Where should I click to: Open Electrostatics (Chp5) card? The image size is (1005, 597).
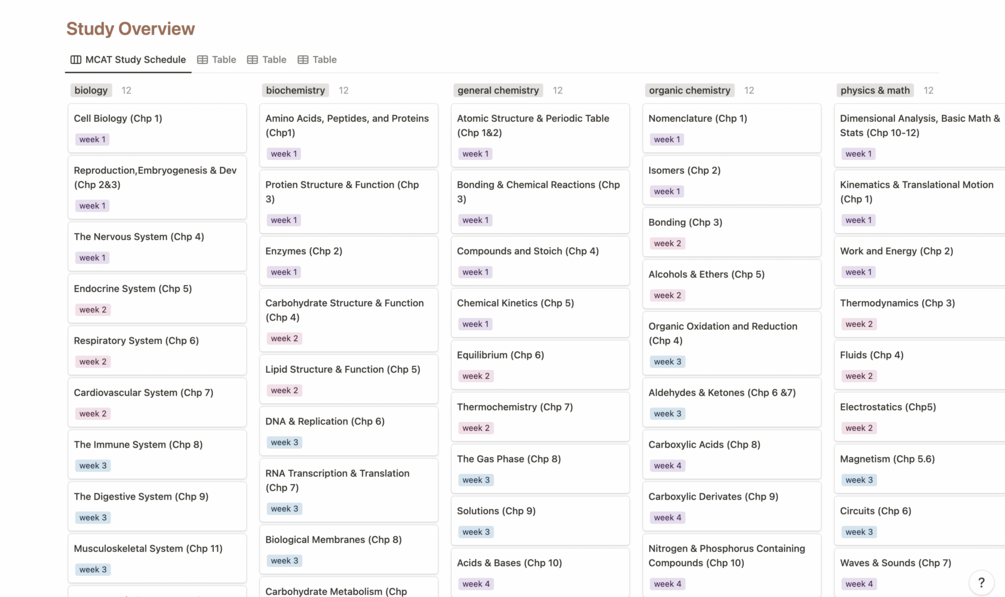(920, 417)
